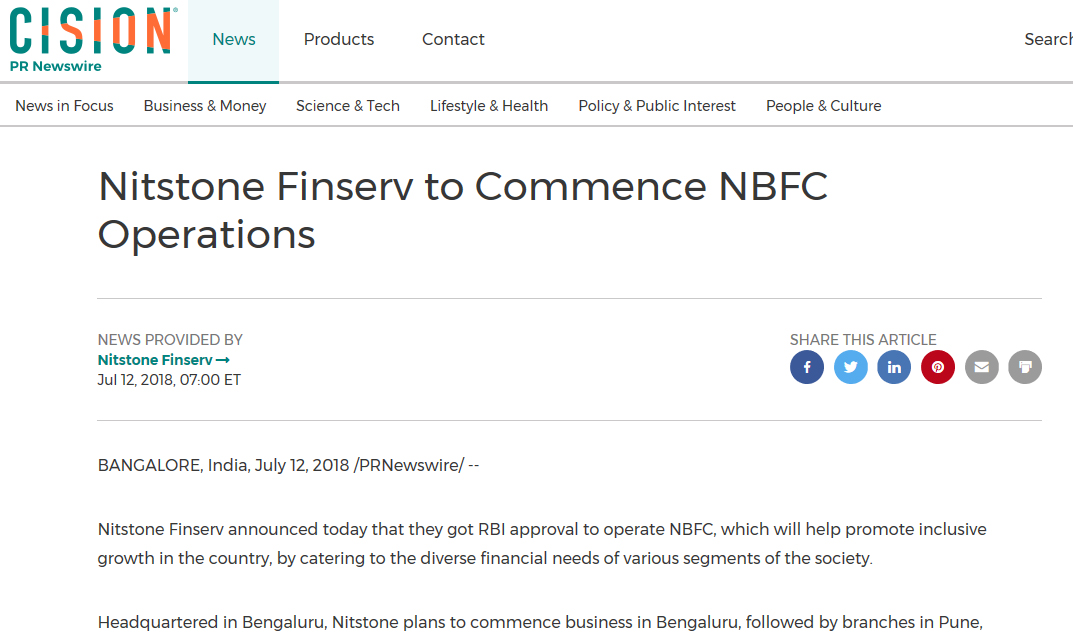Click the article headline text

coord(463,210)
